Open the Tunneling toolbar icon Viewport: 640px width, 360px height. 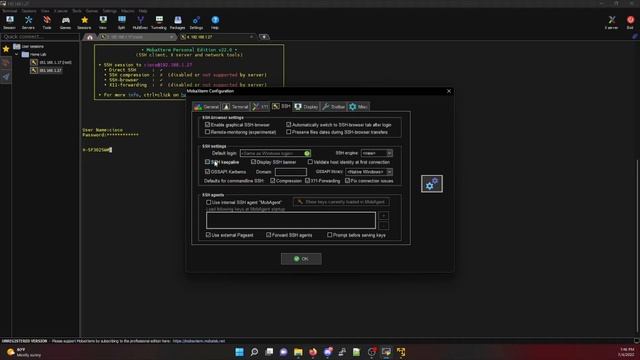click(x=159, y=22)
